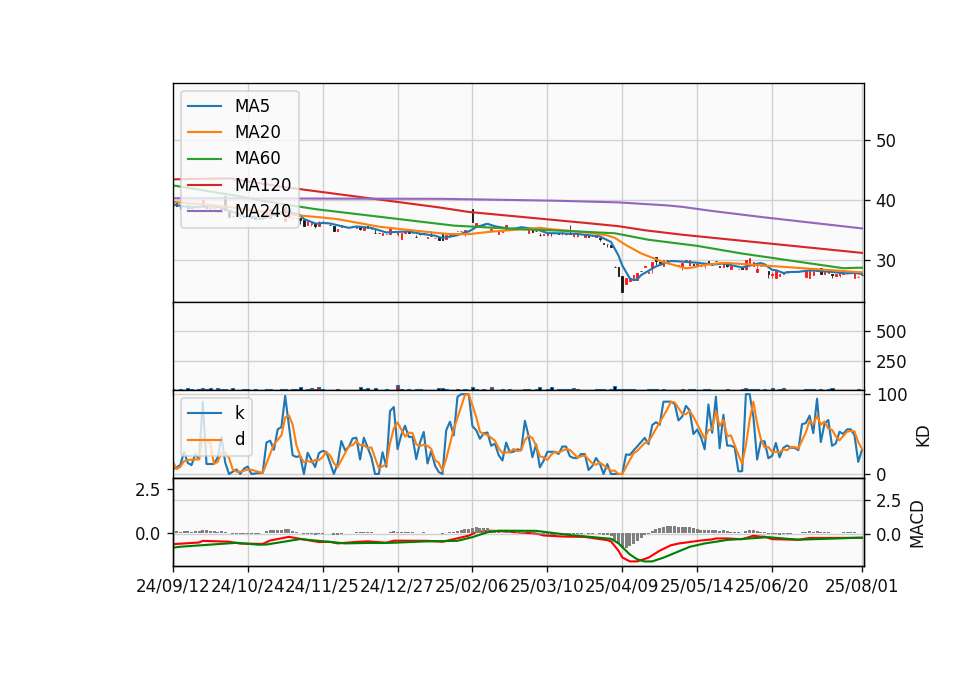Click the 24/11/25 date tick label
This screenshot has width=960, height=690.
pos(323,586)
